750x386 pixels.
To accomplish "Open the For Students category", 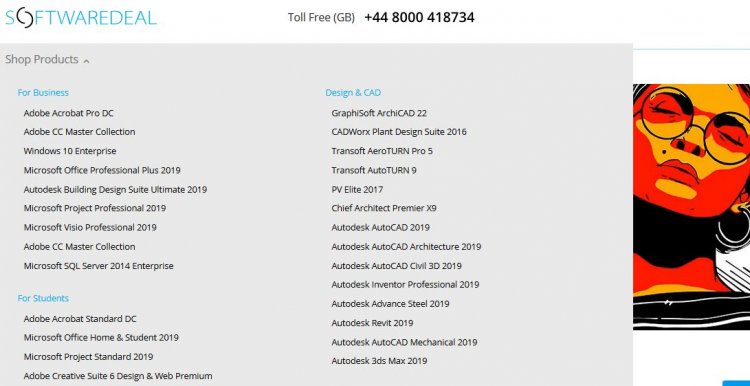I will click(x=43, y=298).
